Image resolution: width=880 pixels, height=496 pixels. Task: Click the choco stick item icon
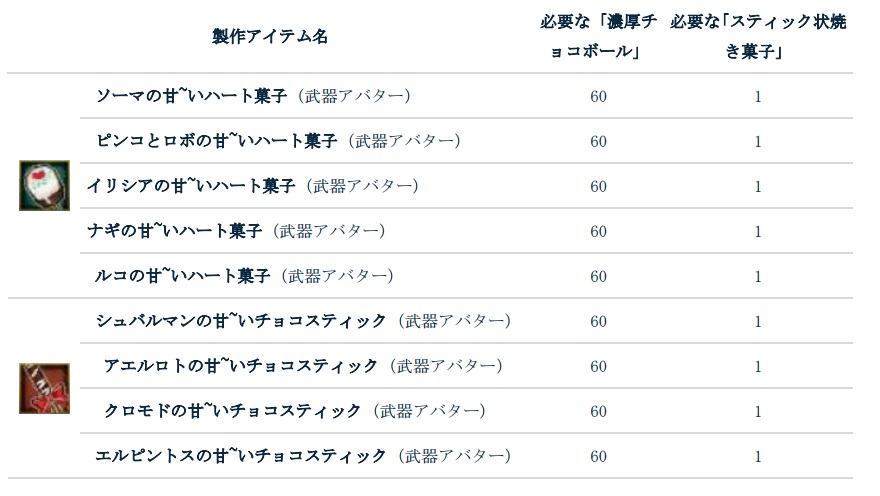(44, 389)
